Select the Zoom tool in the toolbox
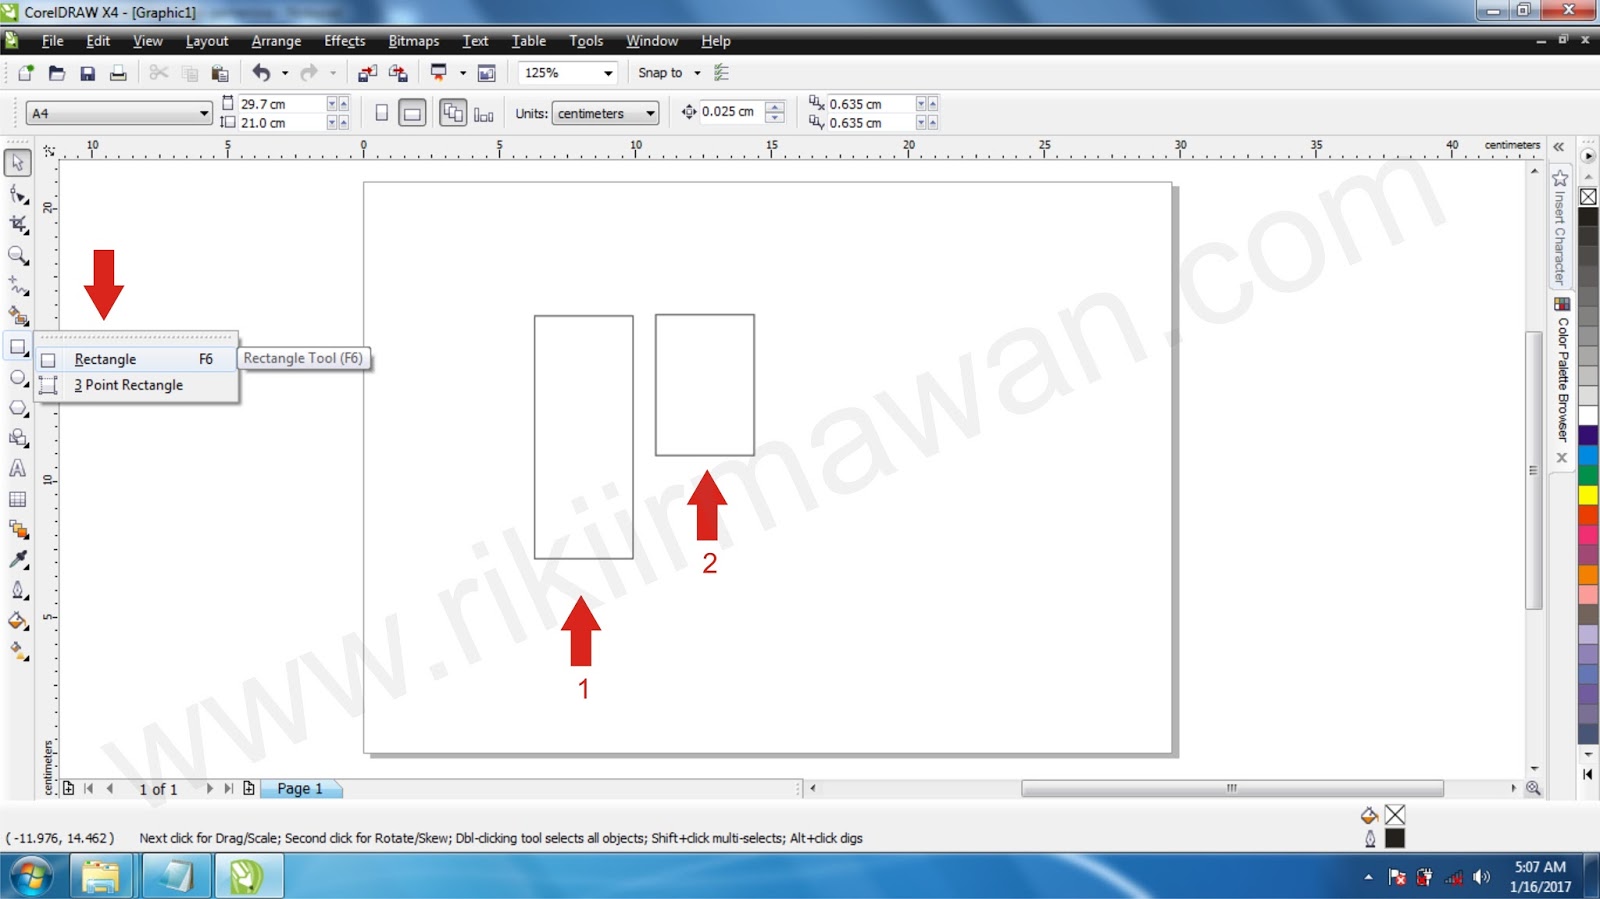The height and width of the screenshot is (899, 1600). point(18,255)
